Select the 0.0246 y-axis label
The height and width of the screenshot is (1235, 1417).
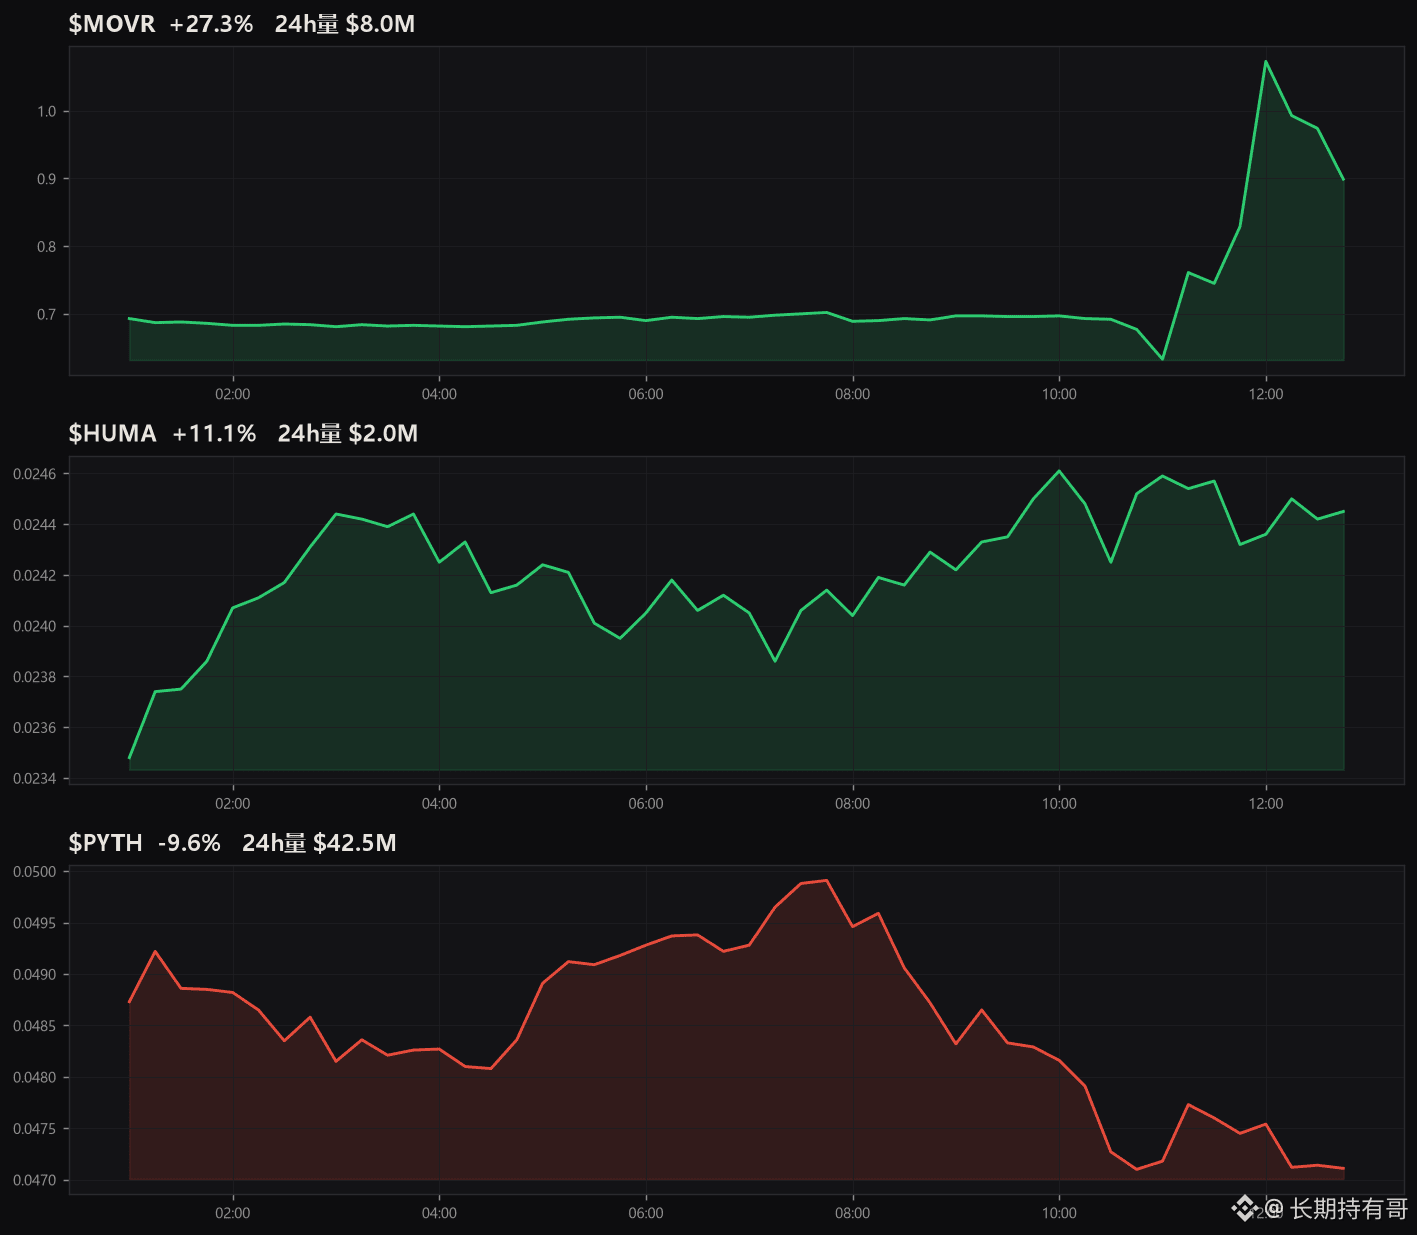pos(35,474)
